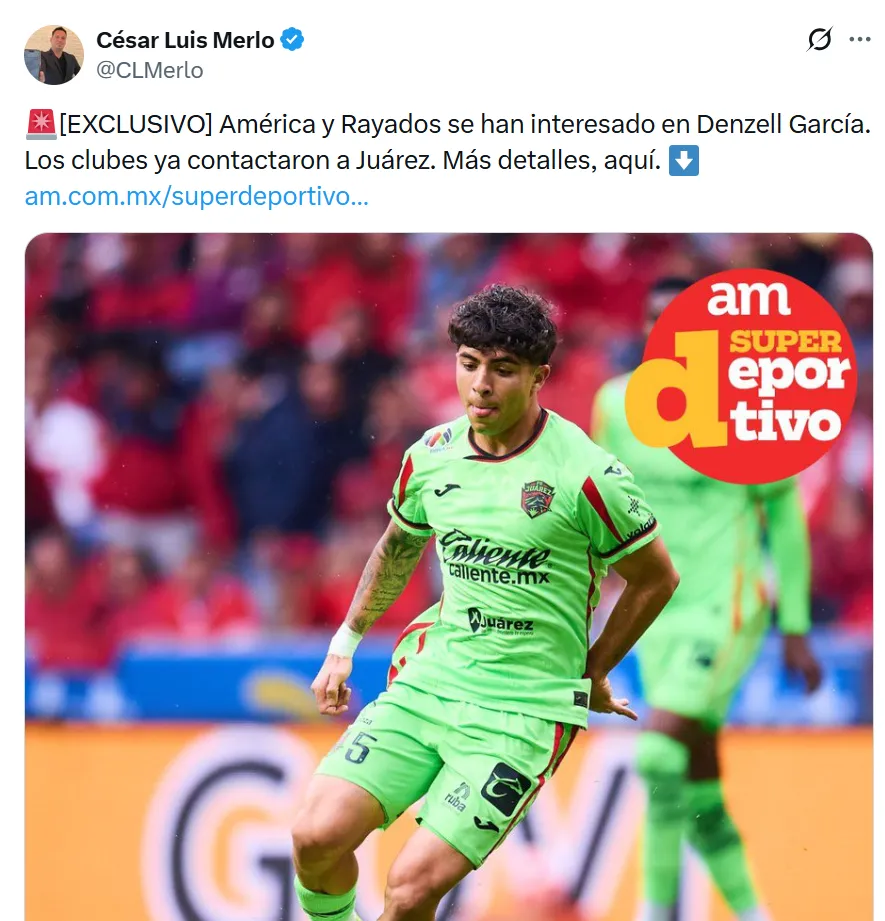Image resolution: width=885 pixels, height=921 pixels.
Task: Click the Caliente.mx sponsor on the shirt
Action: pyautogui.click(x=496, y=557)
